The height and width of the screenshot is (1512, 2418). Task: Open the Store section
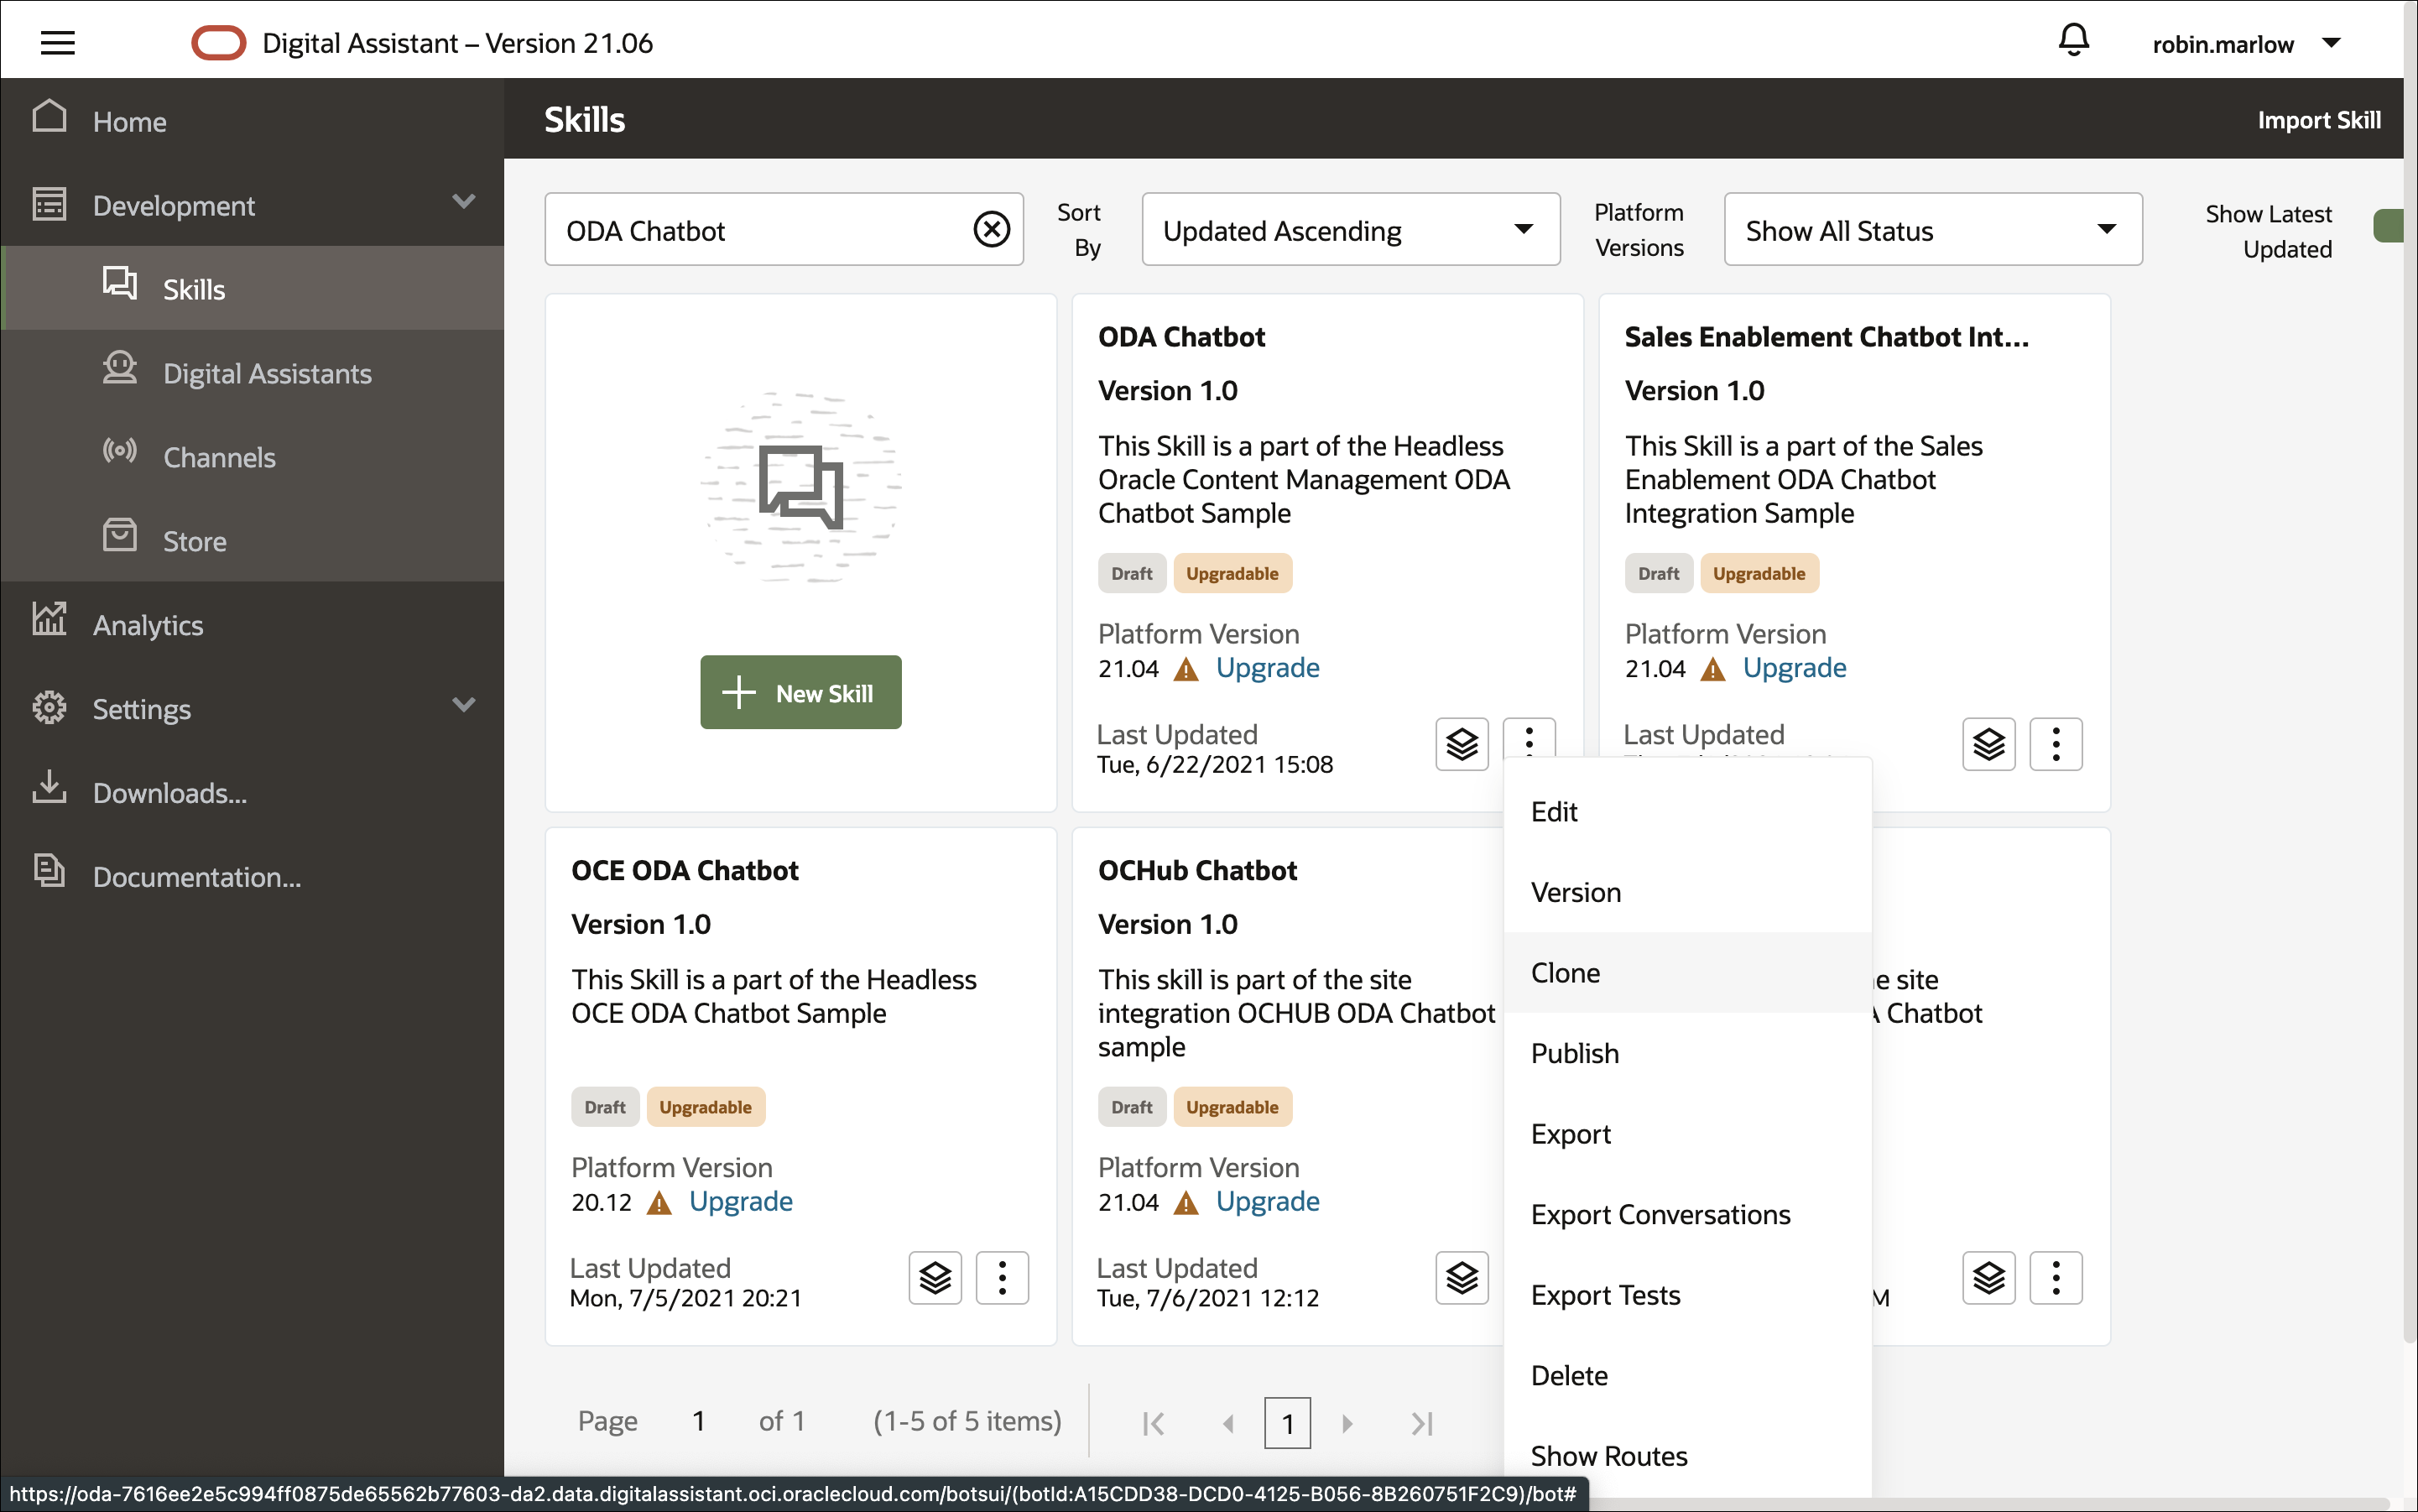tap(195, 540)
